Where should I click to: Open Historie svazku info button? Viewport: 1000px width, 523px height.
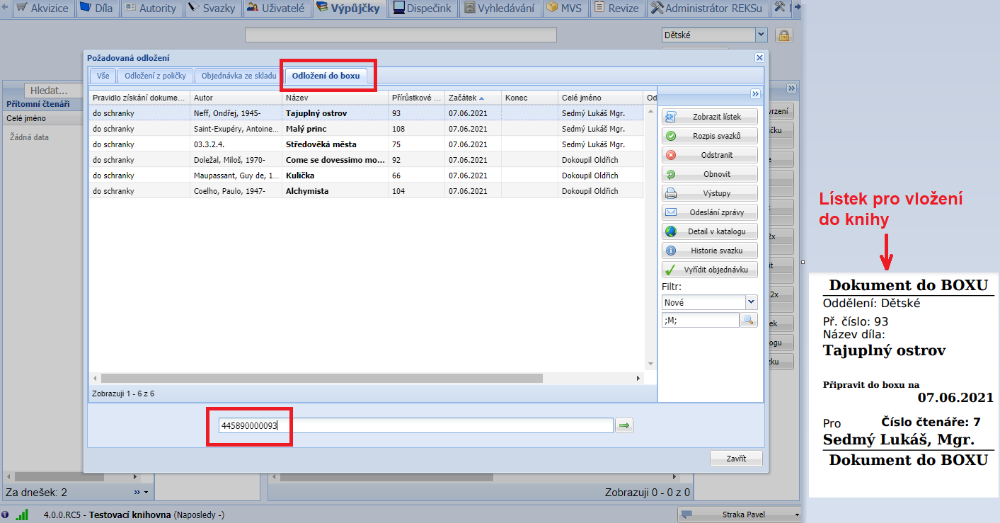[x=710, y=250]
